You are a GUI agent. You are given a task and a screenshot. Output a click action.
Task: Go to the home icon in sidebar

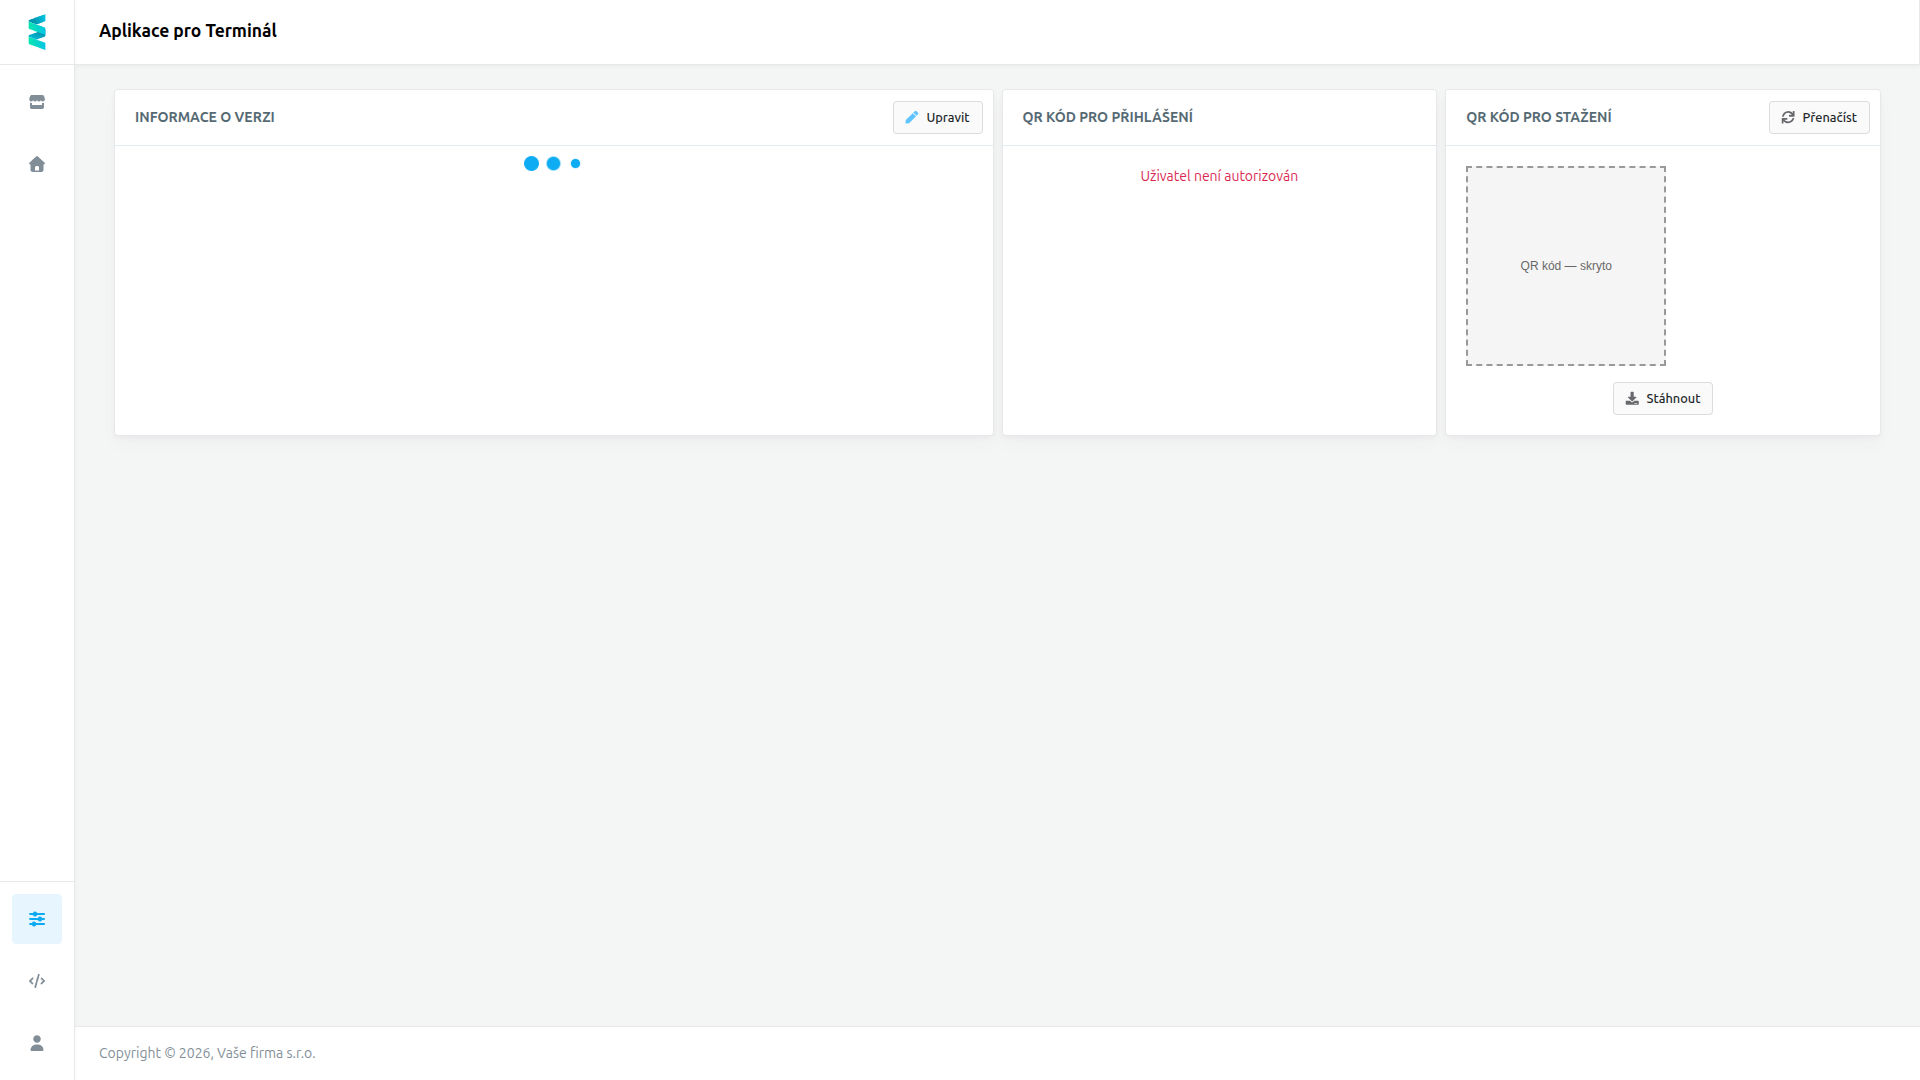click(x=37, y=164)
